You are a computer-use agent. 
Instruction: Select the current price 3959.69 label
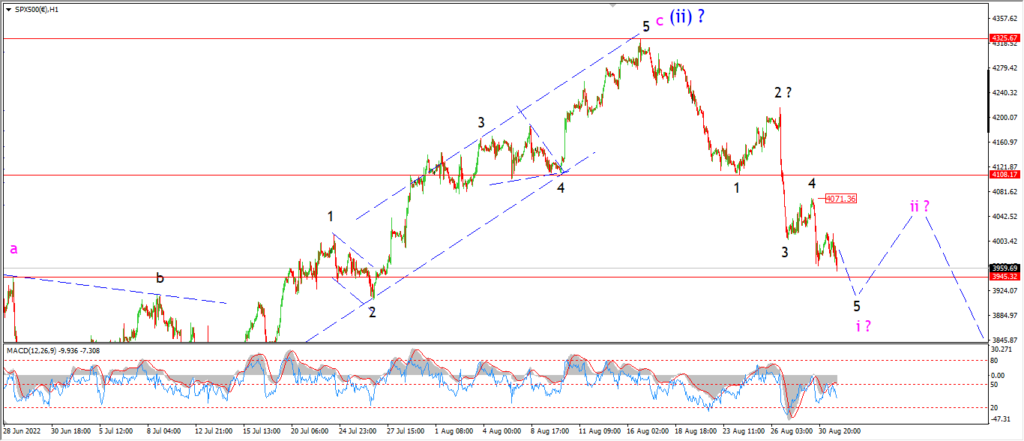pyautogui.click(x=1006, y=268)
